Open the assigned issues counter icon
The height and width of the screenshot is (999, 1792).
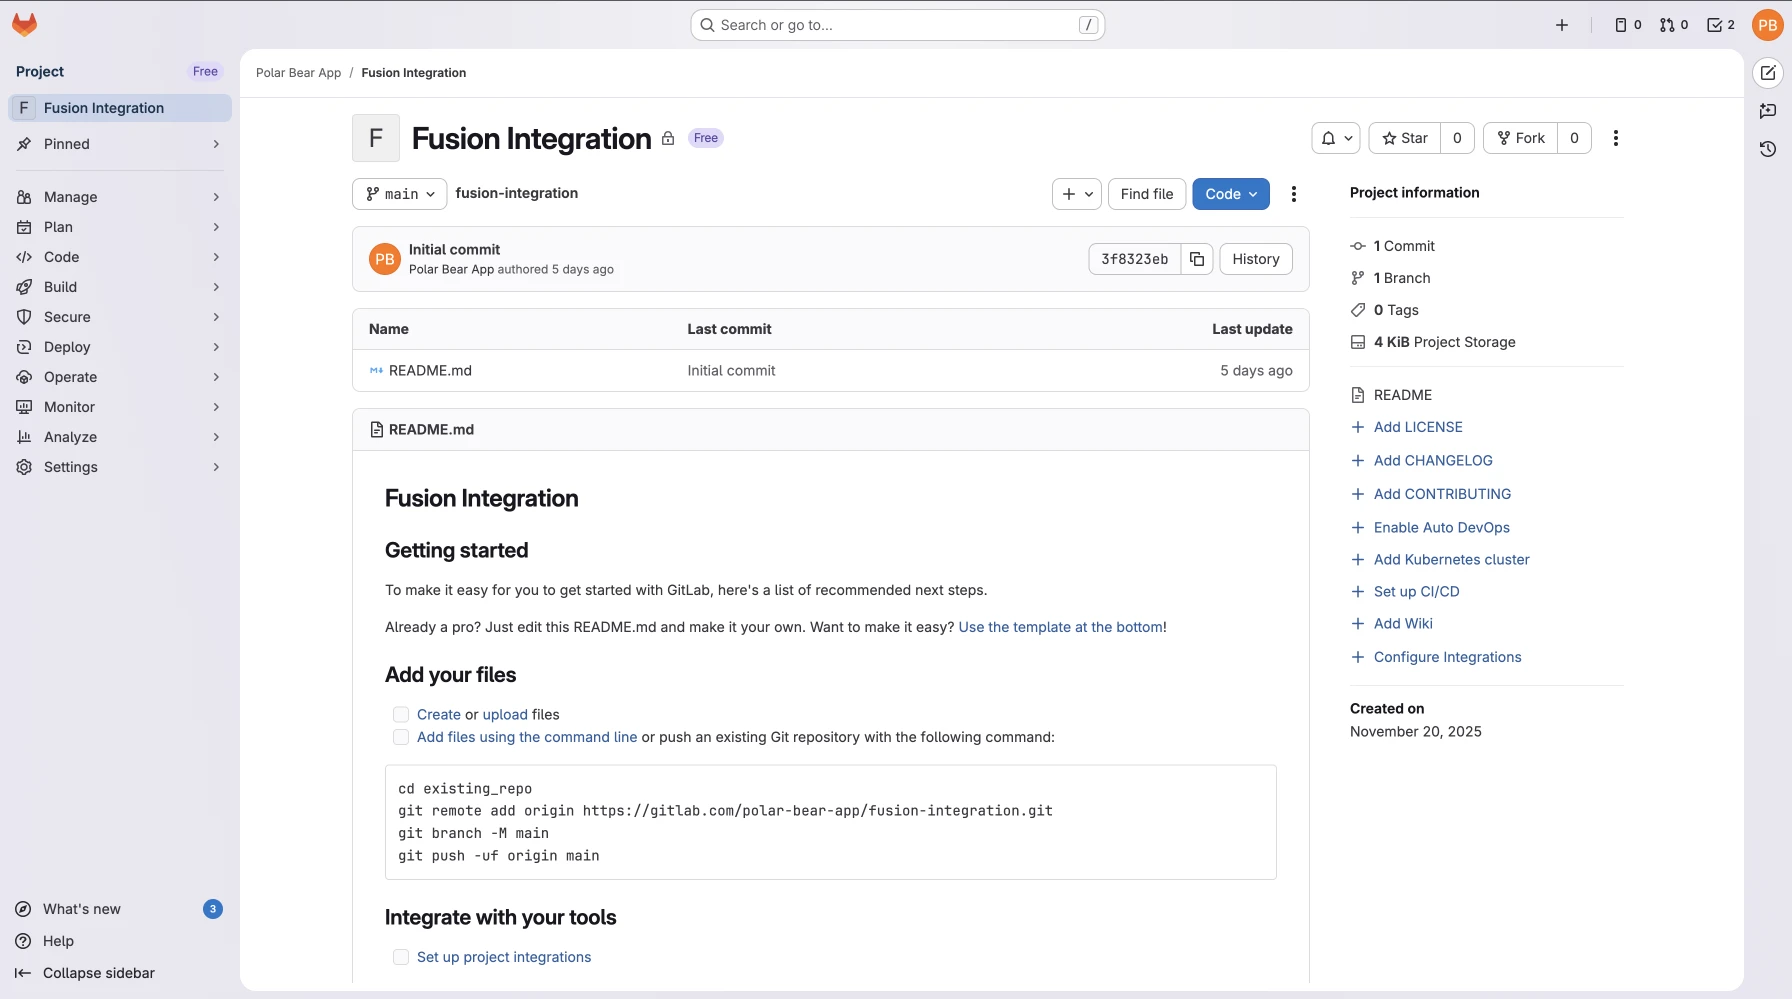click(1627, 25)
